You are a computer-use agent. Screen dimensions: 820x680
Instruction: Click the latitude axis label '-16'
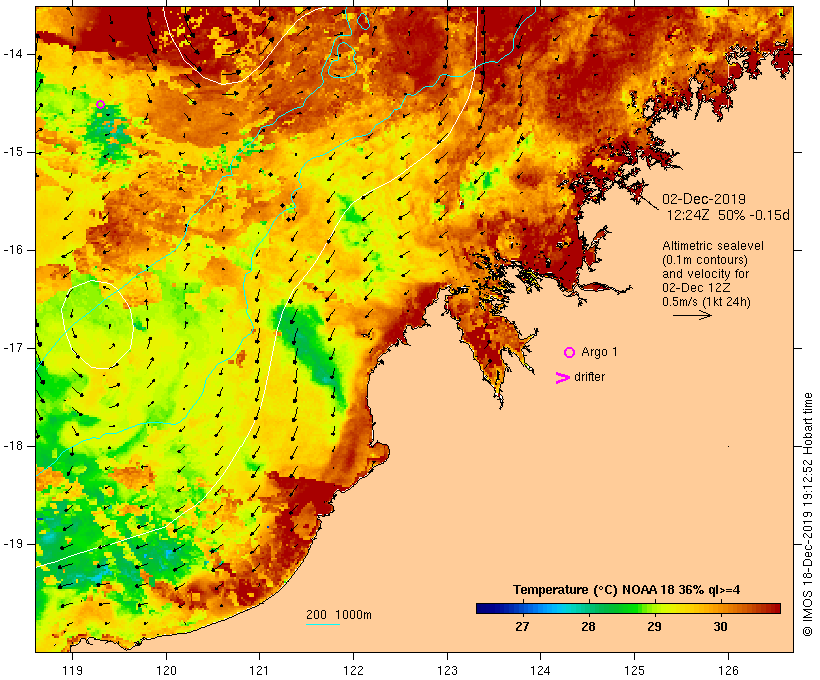pyautogui.click(x=13, y=250)
